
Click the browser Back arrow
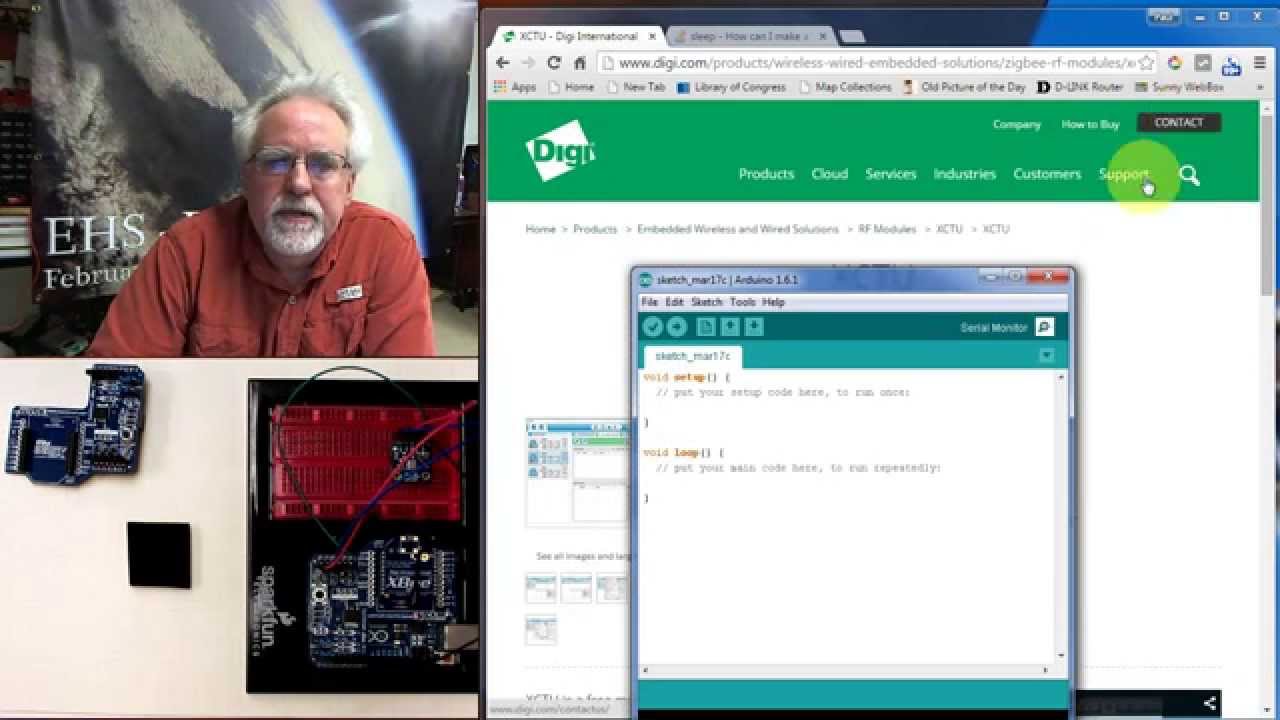point(503,63)
